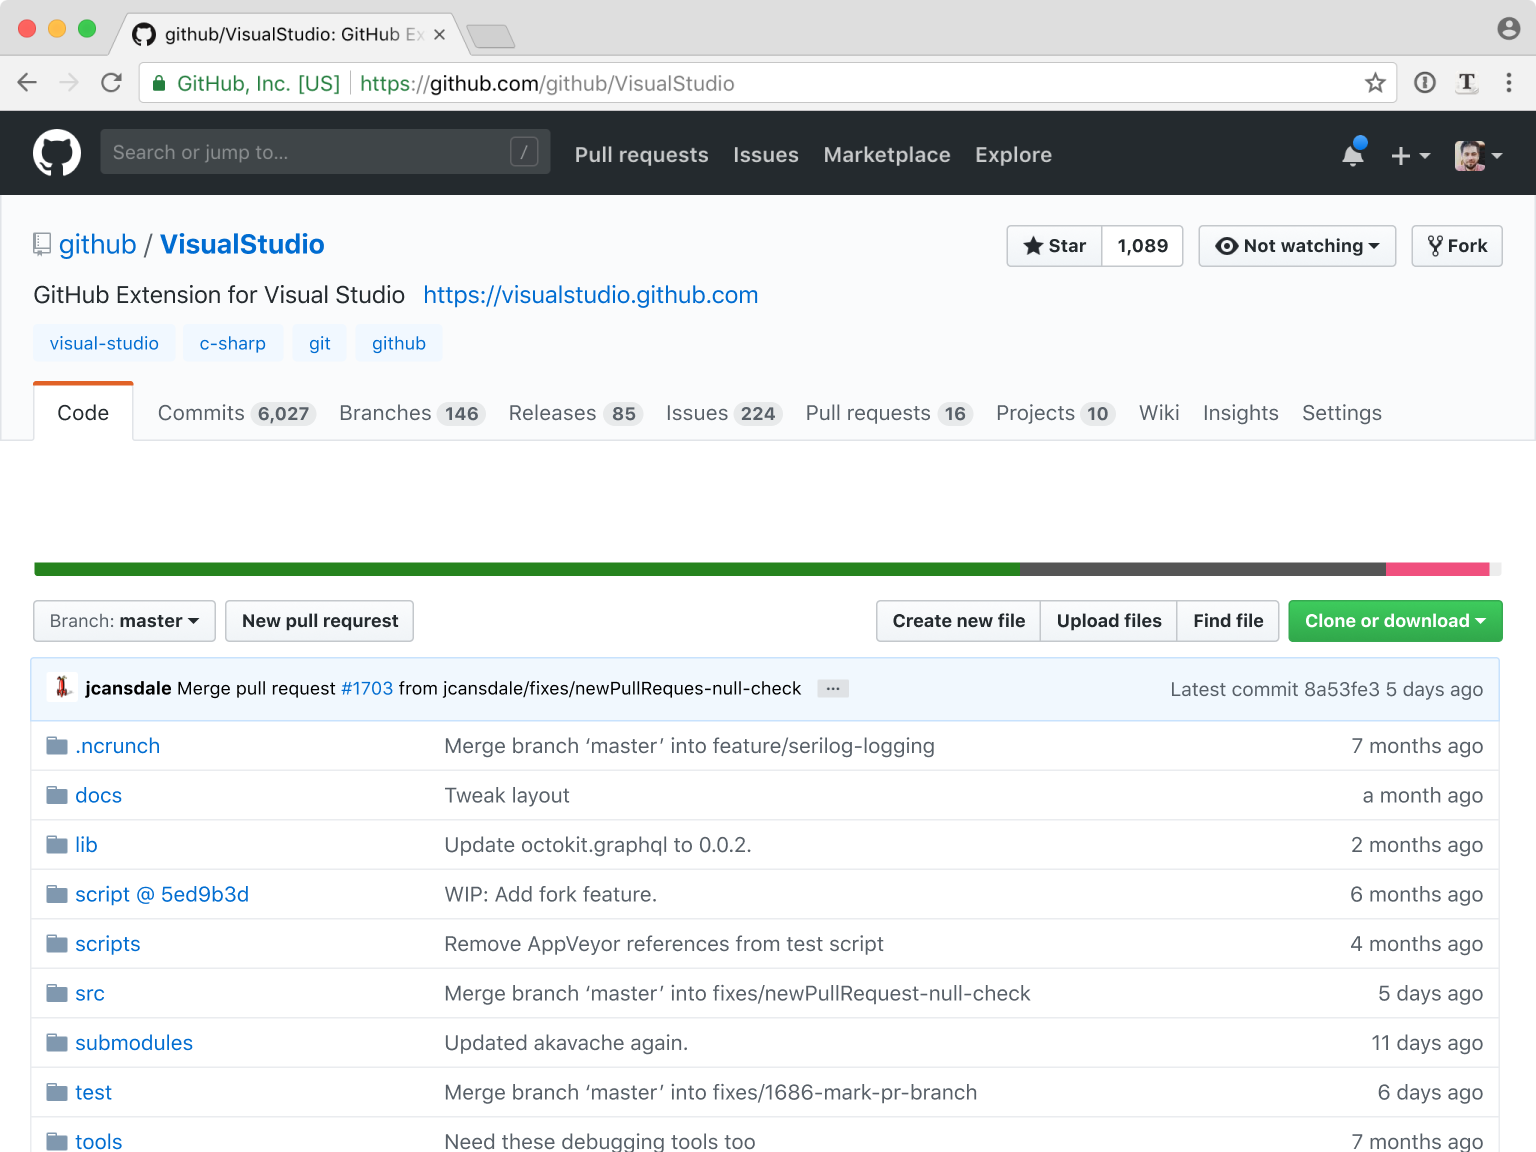Open the notifications bell
Image resolution: width=1536 pixels, height=1152 pixels.
pos(1353,154)
